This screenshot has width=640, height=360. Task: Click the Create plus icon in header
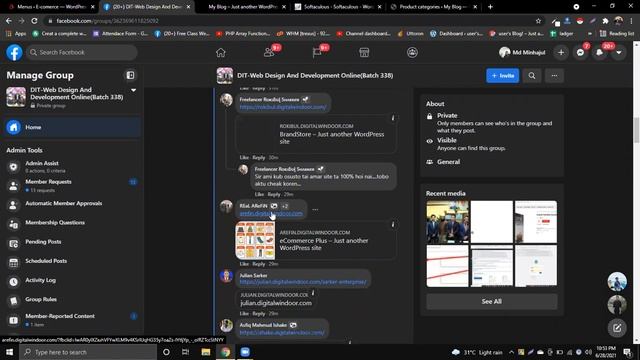tap(561, 53)
